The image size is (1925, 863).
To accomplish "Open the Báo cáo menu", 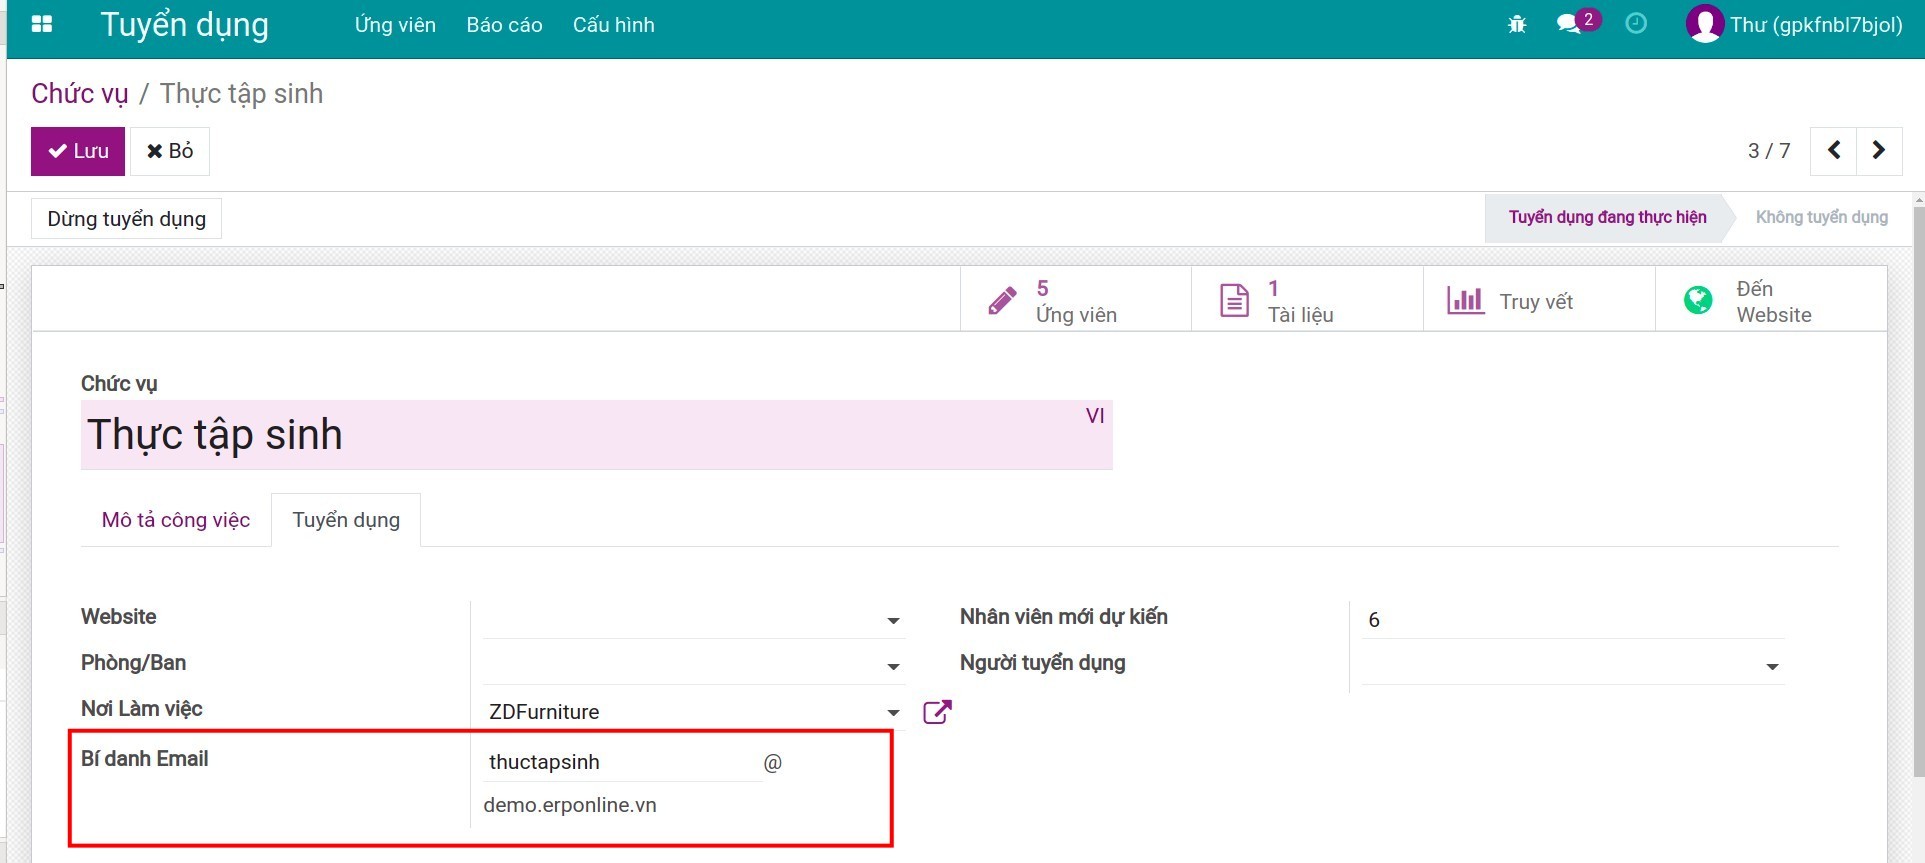I will [x=504, y=25].
